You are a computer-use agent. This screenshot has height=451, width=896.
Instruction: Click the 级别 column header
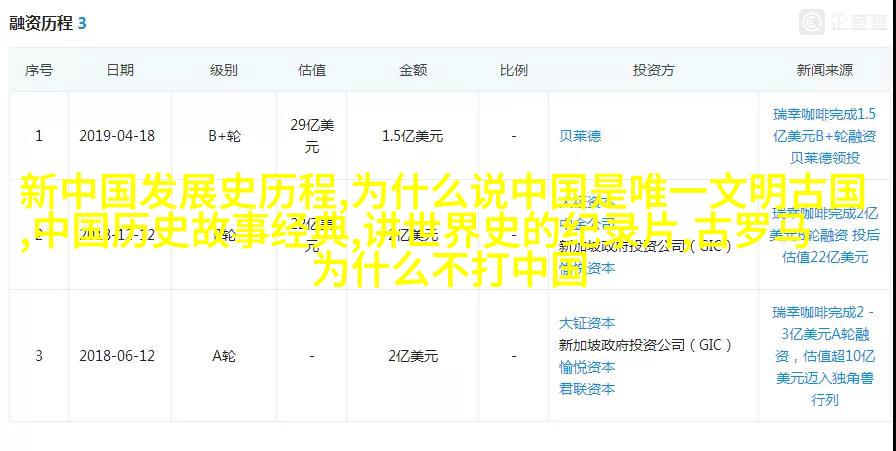coord(223,70)
